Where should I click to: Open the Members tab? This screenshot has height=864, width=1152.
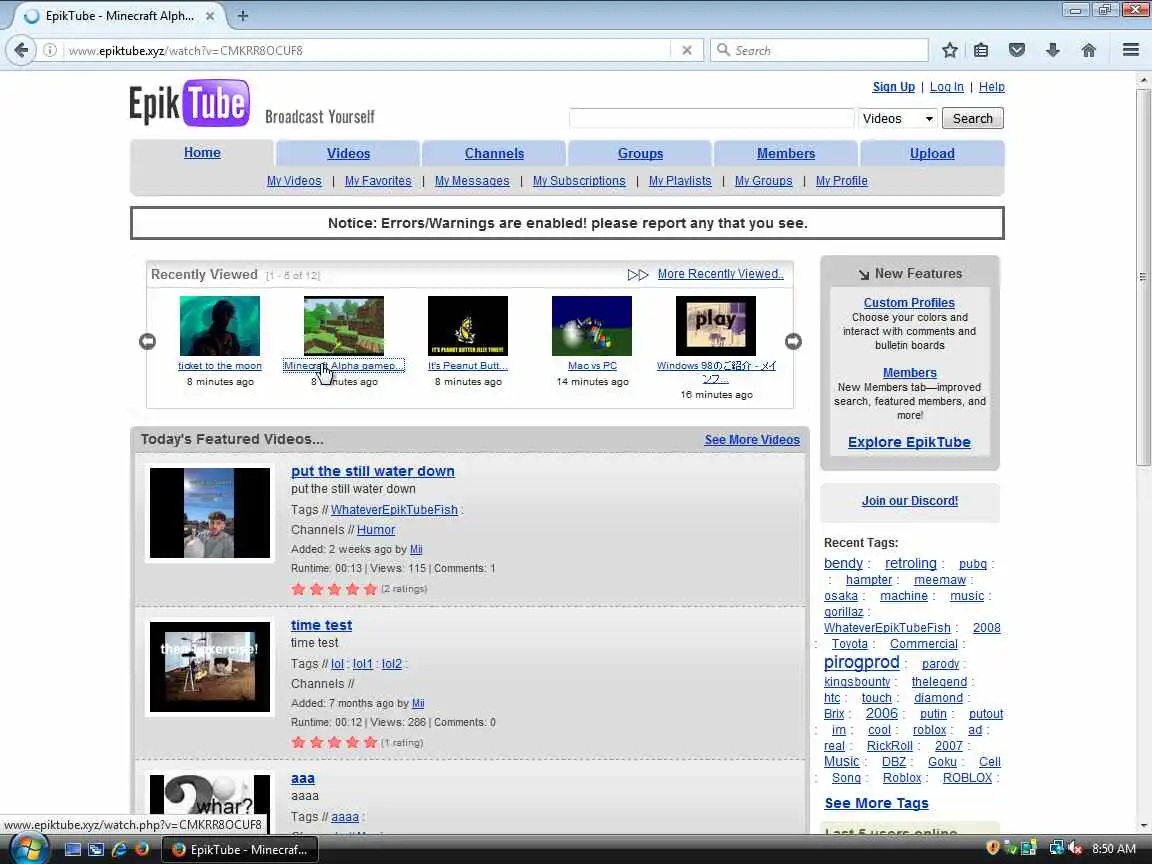786,154
